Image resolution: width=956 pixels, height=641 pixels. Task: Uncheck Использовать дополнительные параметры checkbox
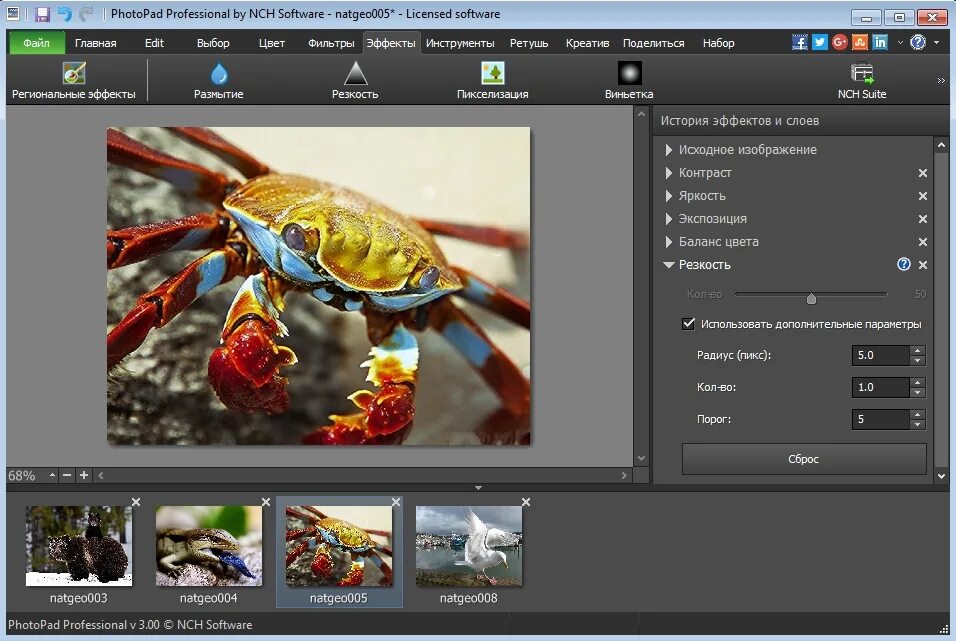coord(688,324)
